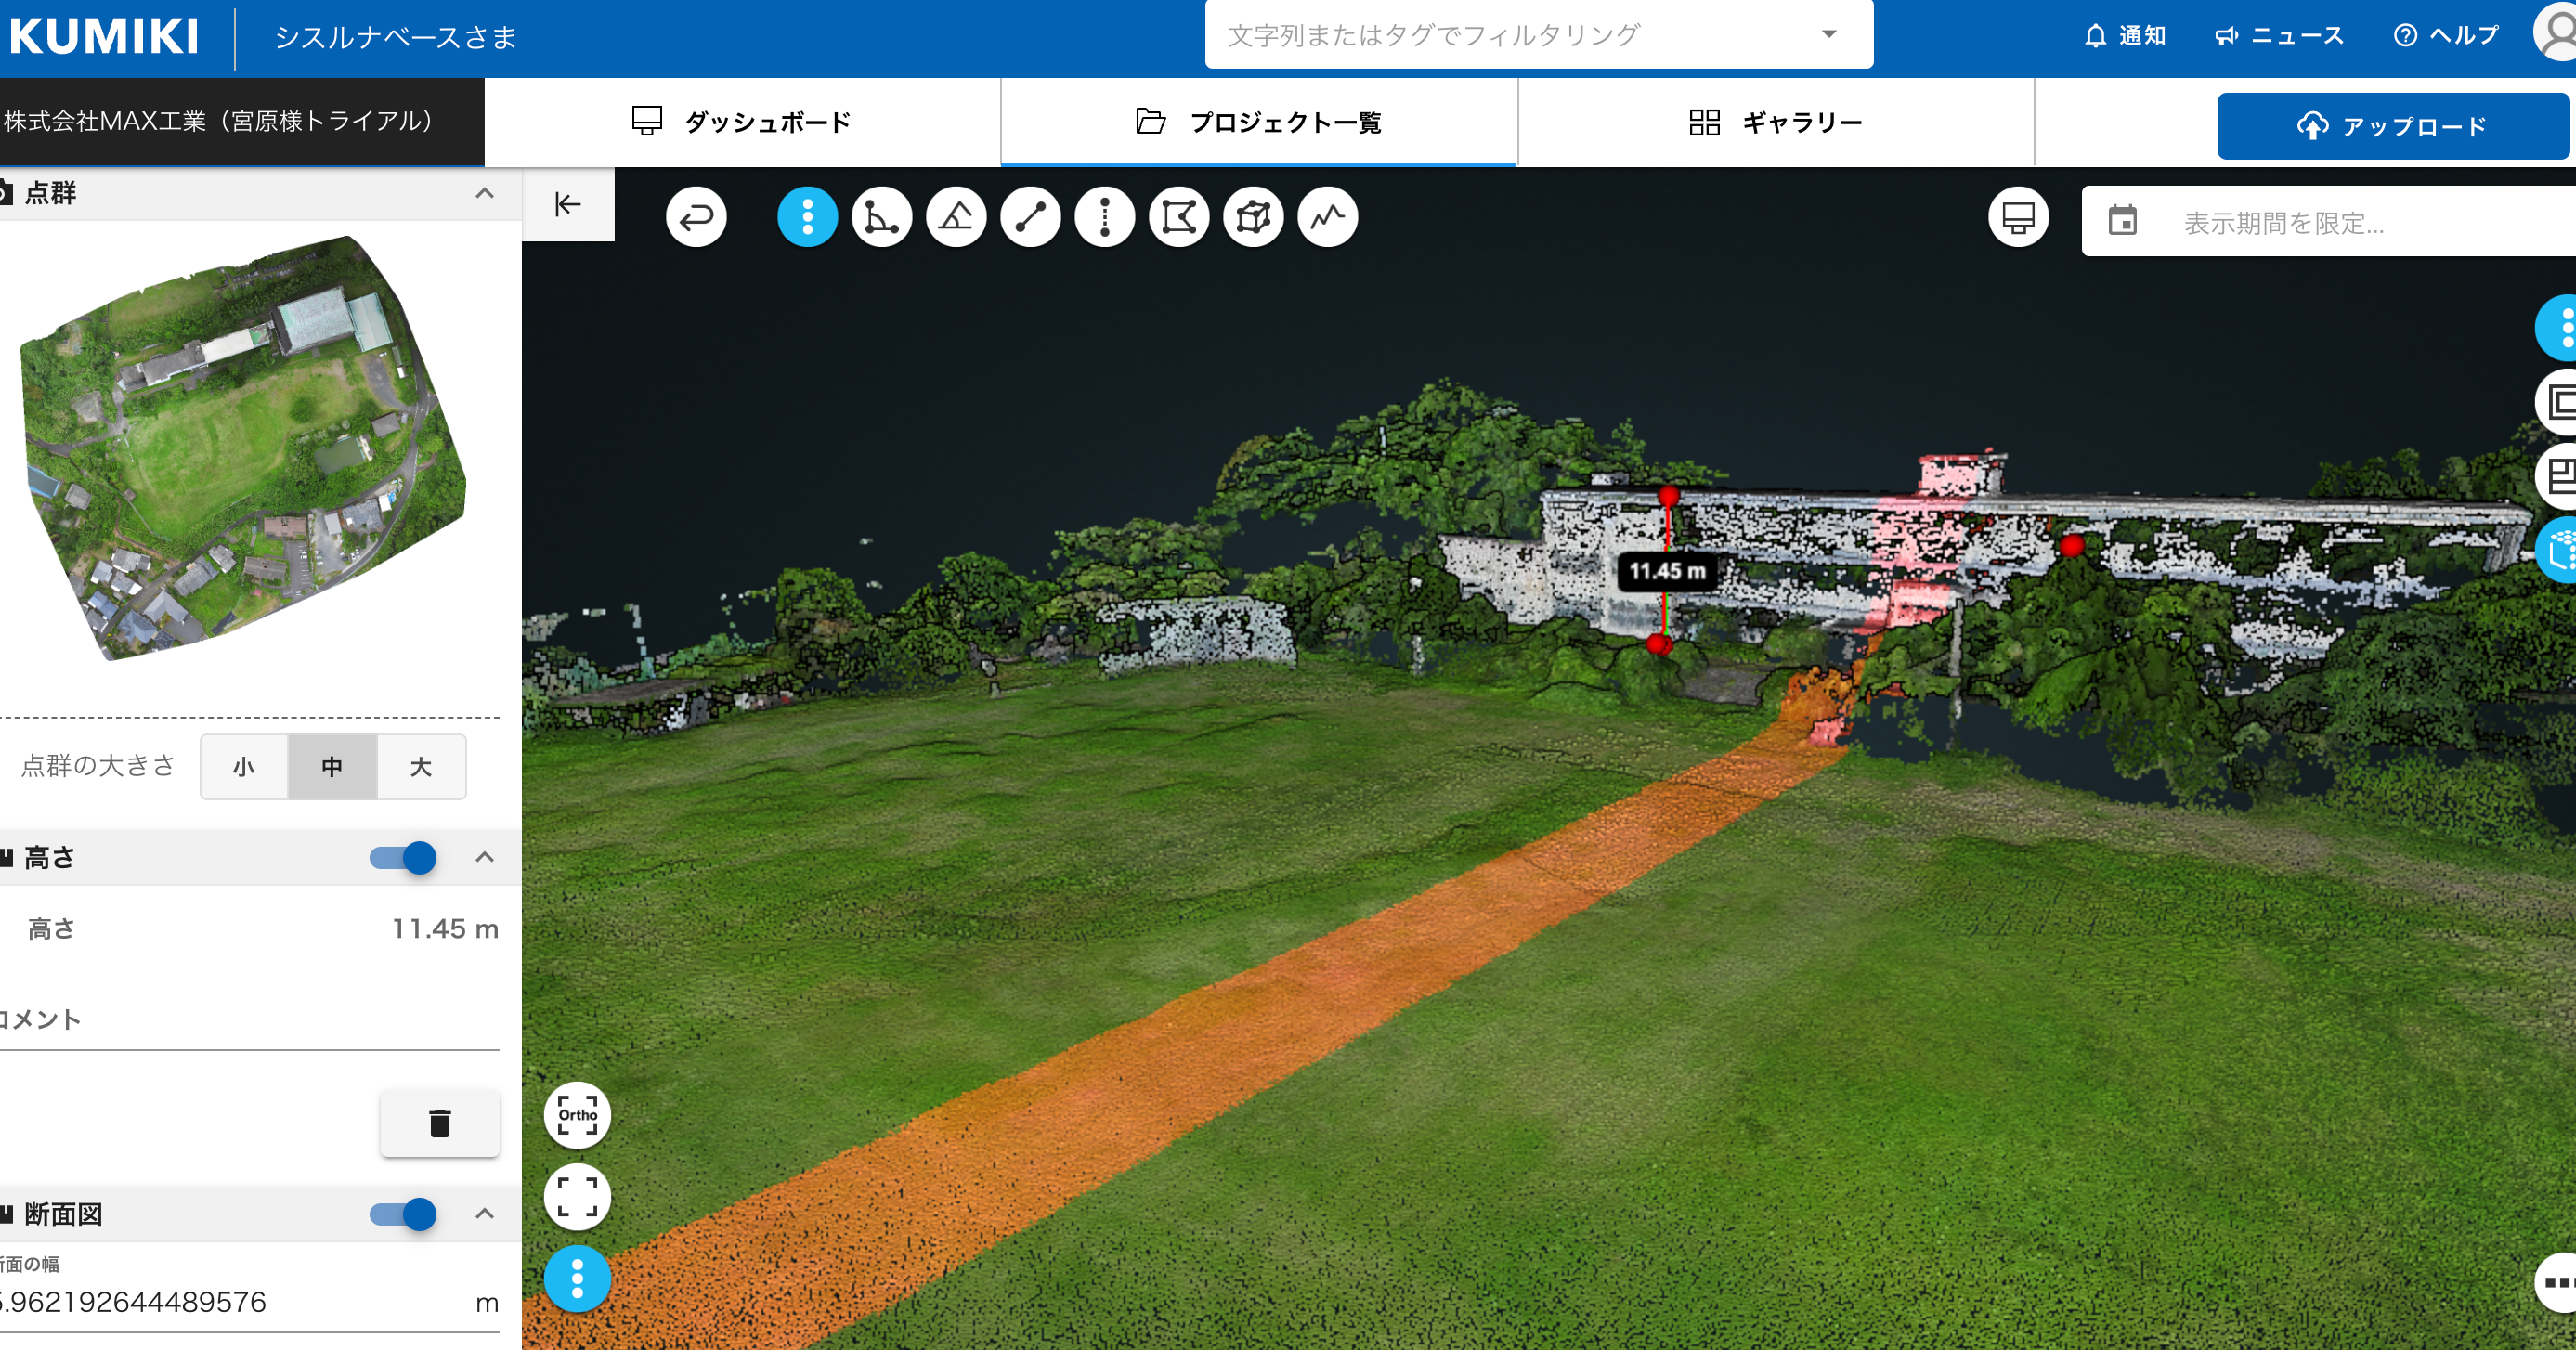Collapse the 高さ section chevron

(484, 857)
